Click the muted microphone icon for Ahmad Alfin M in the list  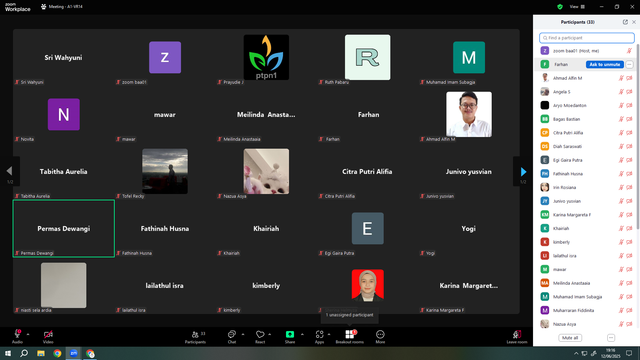coord(621,78)
